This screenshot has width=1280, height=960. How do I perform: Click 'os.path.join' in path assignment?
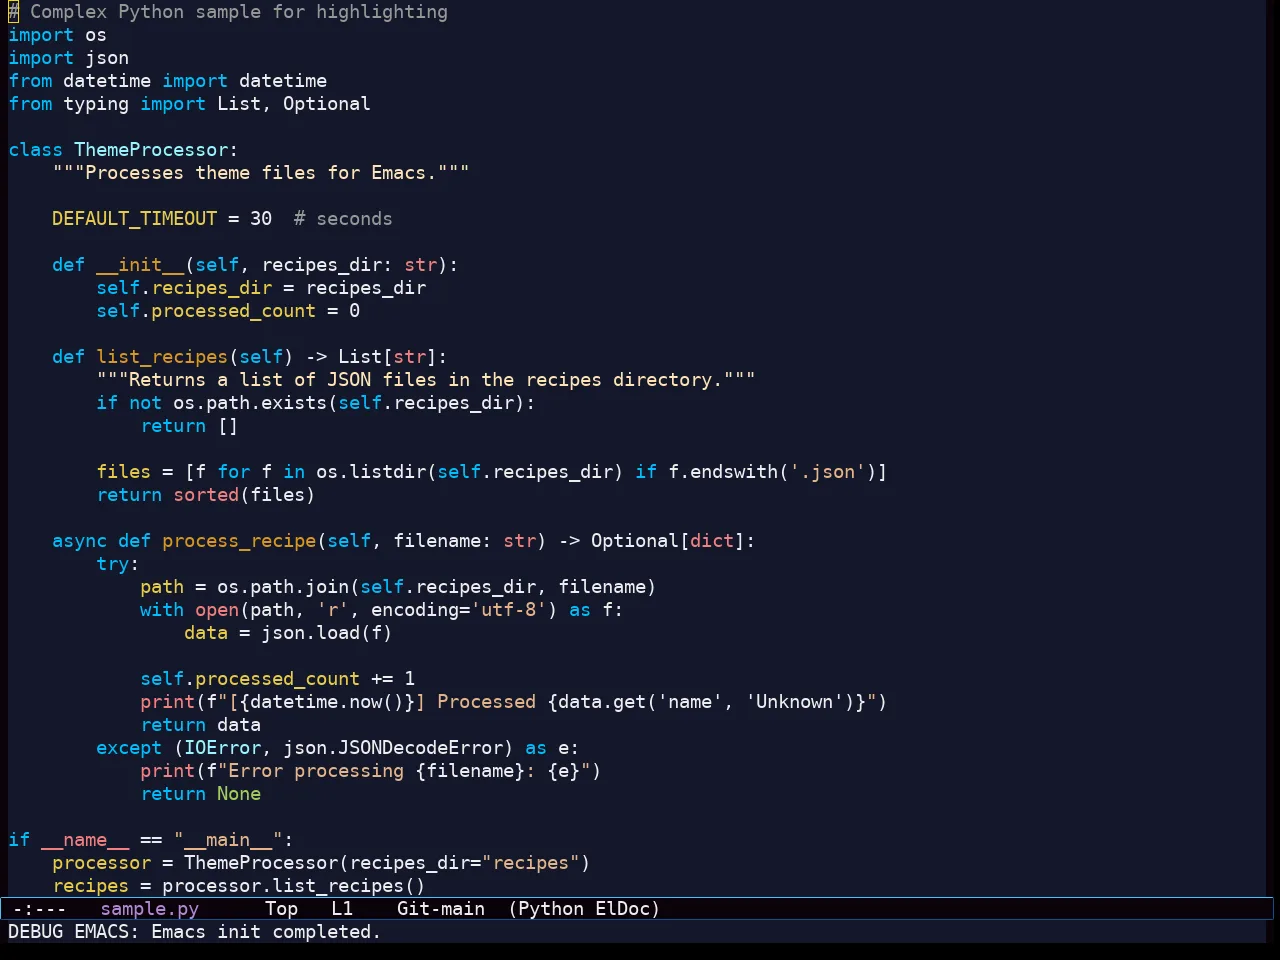tap(283, 587)
